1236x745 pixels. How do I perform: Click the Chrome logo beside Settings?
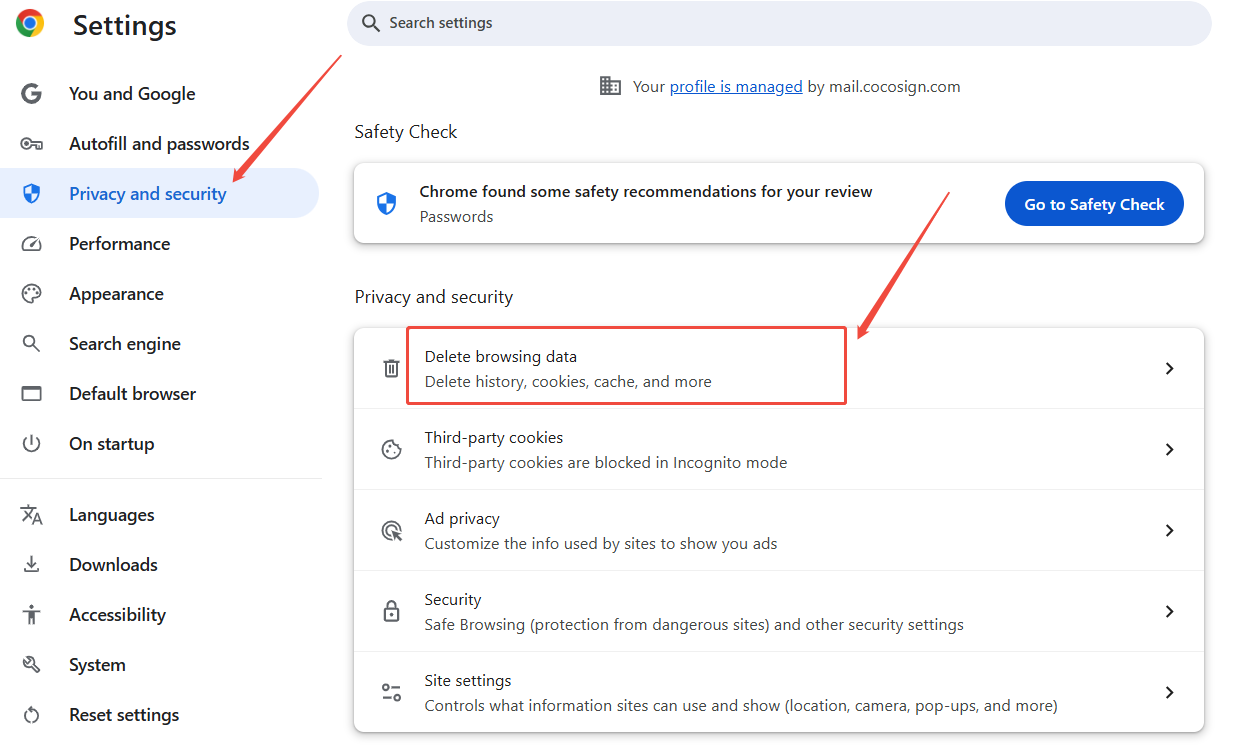pyautogui.click(x=30, y=23)
